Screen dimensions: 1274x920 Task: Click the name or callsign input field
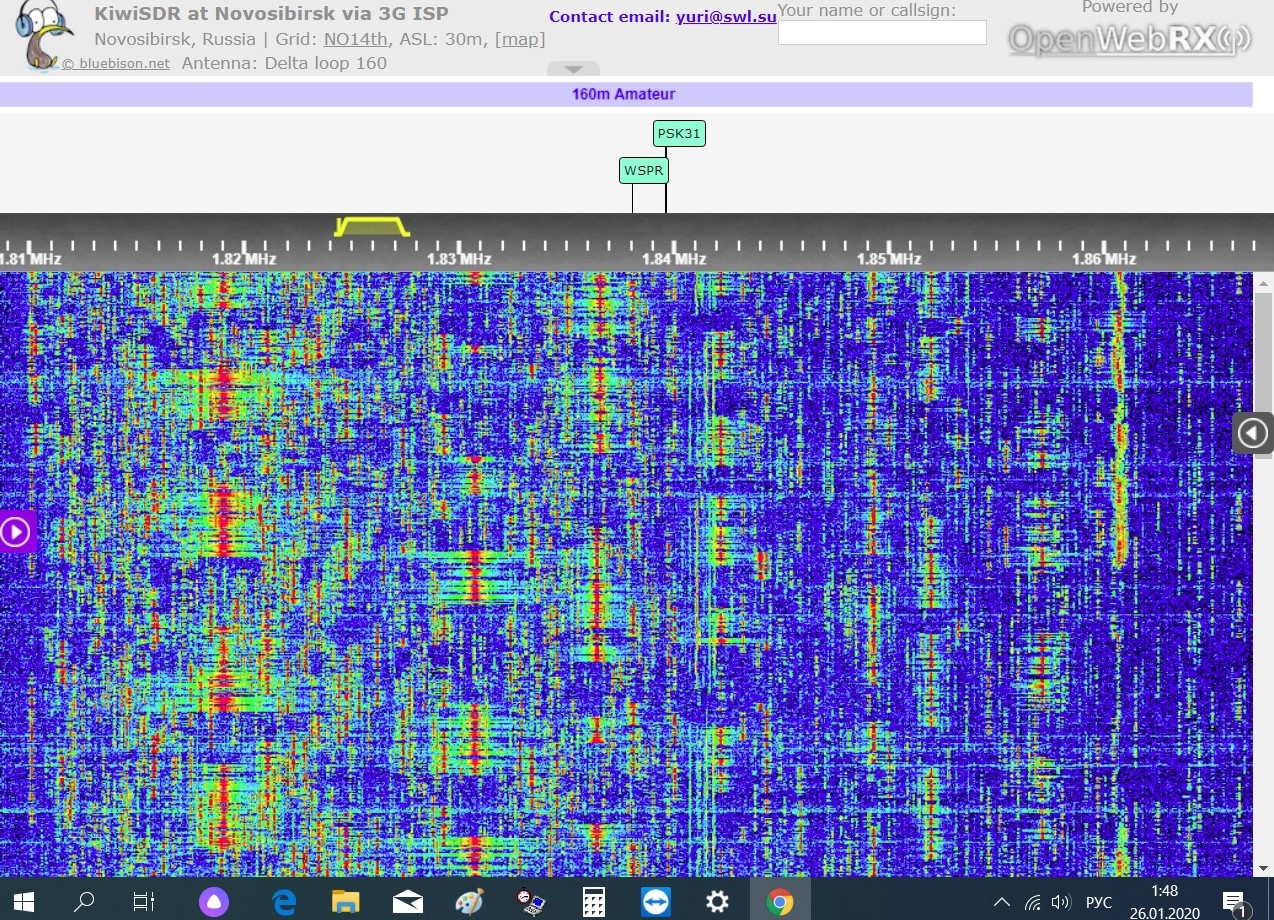tap(882, 33)
